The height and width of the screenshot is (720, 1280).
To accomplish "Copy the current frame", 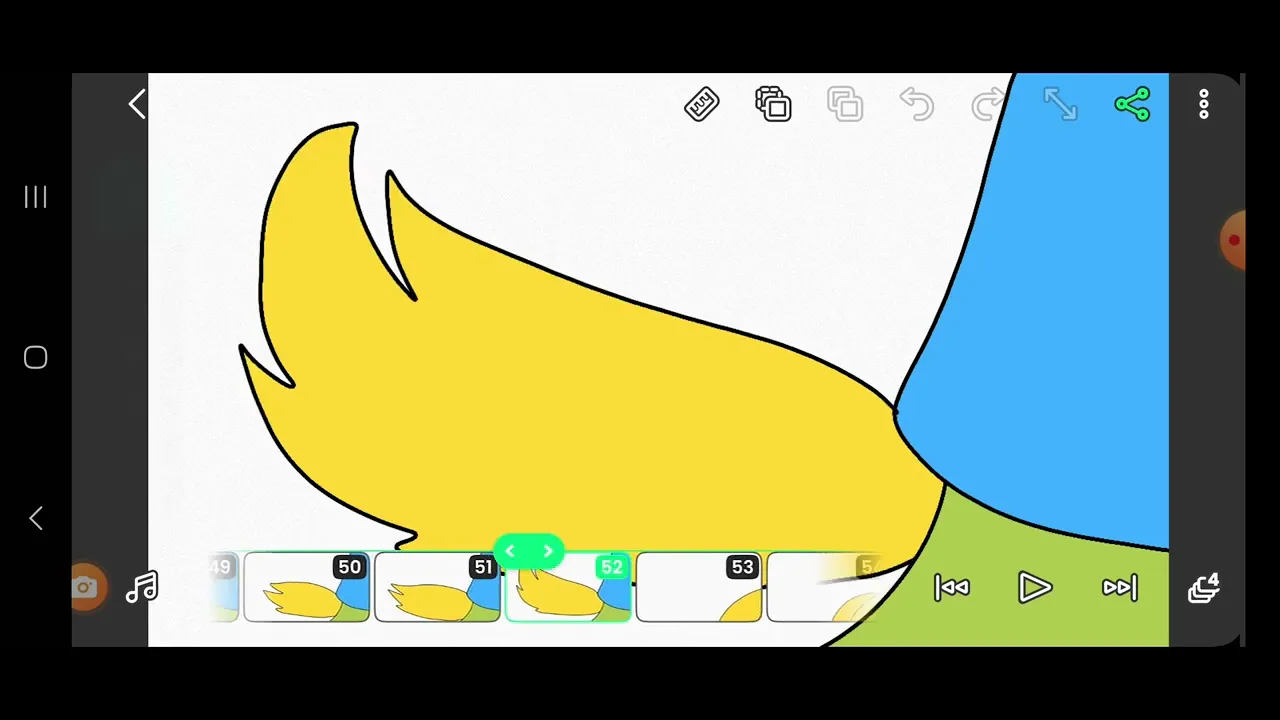I will 774,105.
